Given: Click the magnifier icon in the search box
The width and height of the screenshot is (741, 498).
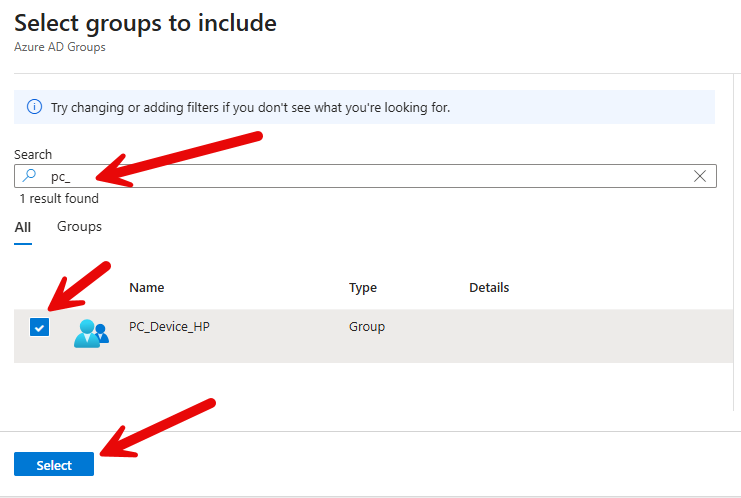Looking at the screenshot, I should [x=30, y=176].
